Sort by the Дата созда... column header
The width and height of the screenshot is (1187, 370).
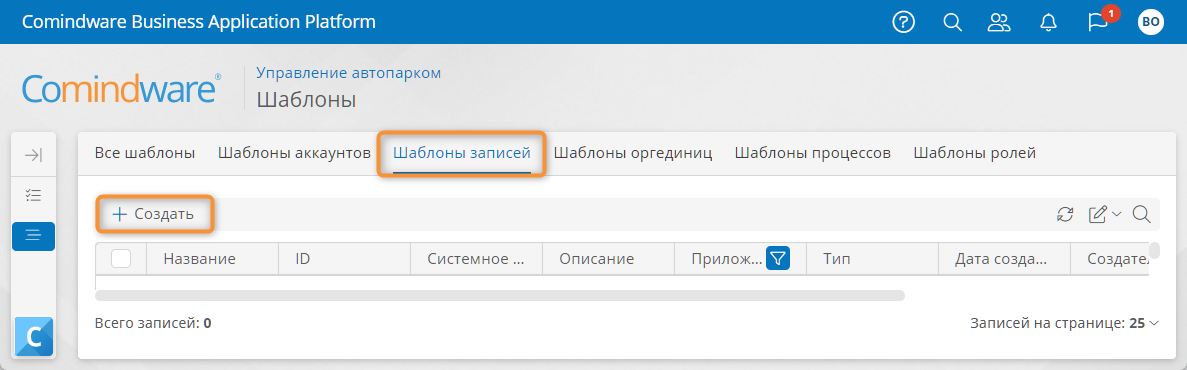coord(1004,259)
